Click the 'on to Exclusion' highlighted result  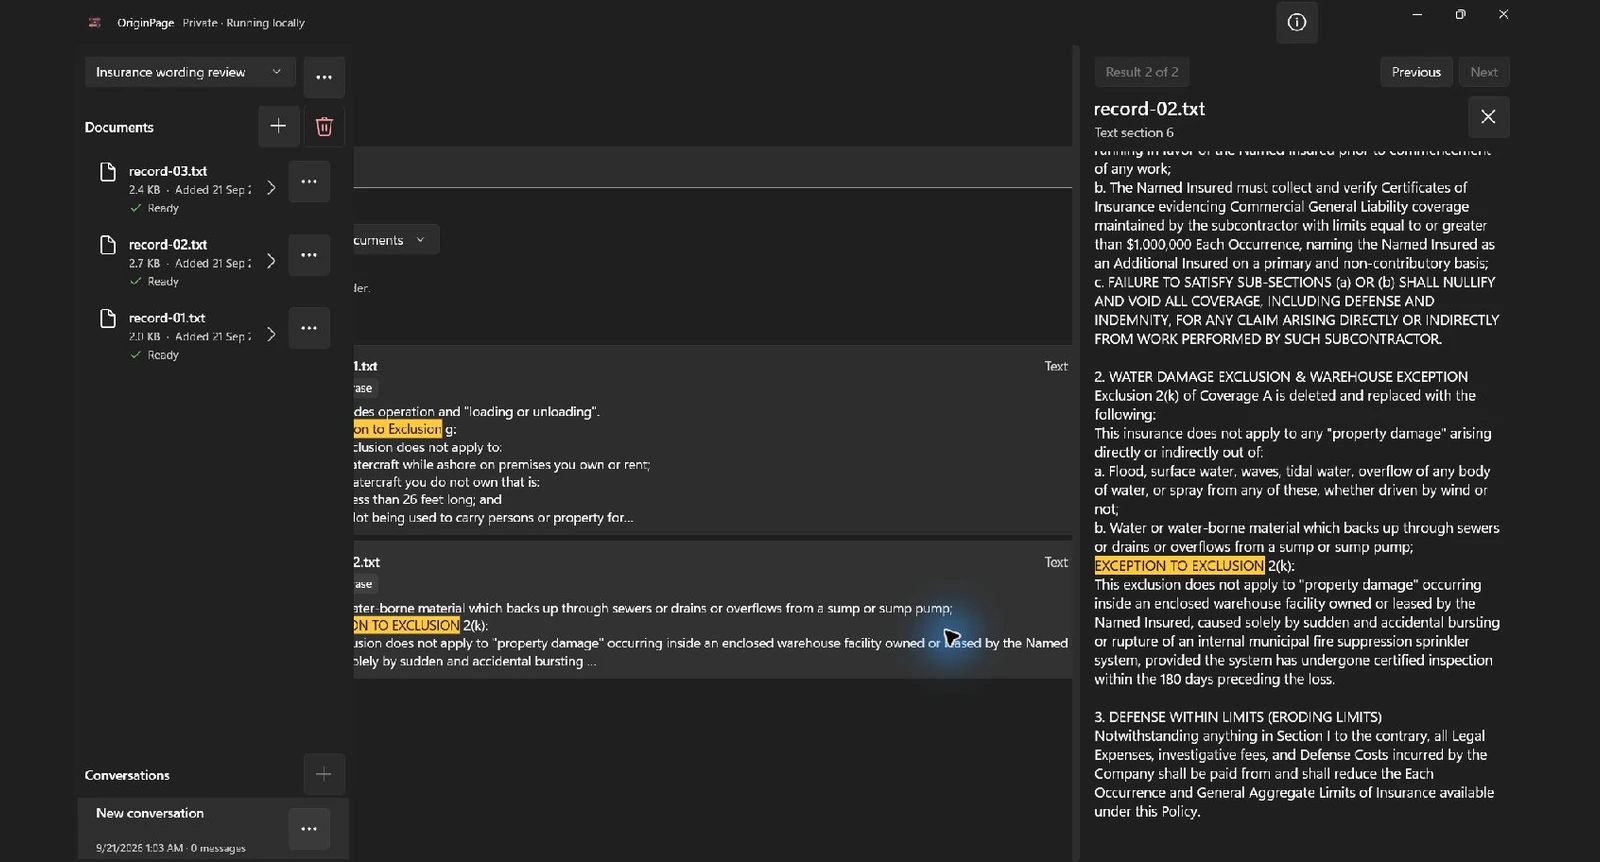(x=397, y=429)
